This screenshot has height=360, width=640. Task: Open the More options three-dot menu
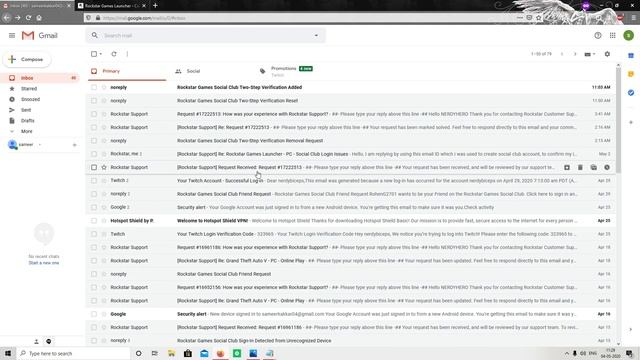coord(127,54)
